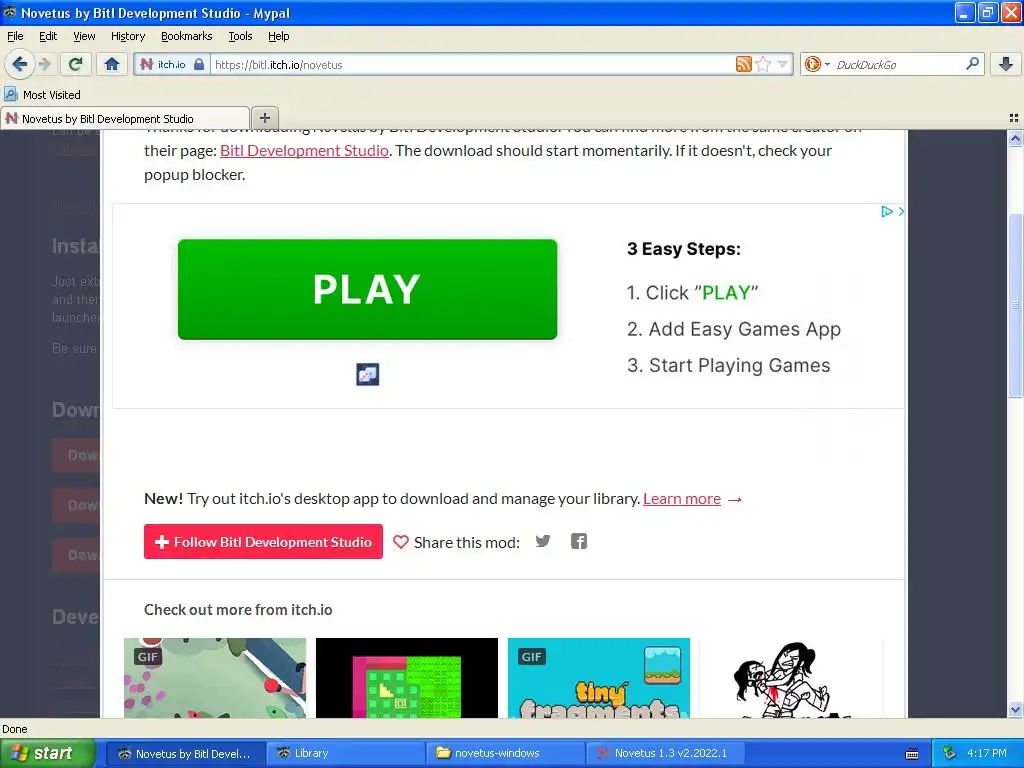The image size is (1024, 768).
Task: Click the itch.io site identity lock icon
Action: click(x=199, y=64)
